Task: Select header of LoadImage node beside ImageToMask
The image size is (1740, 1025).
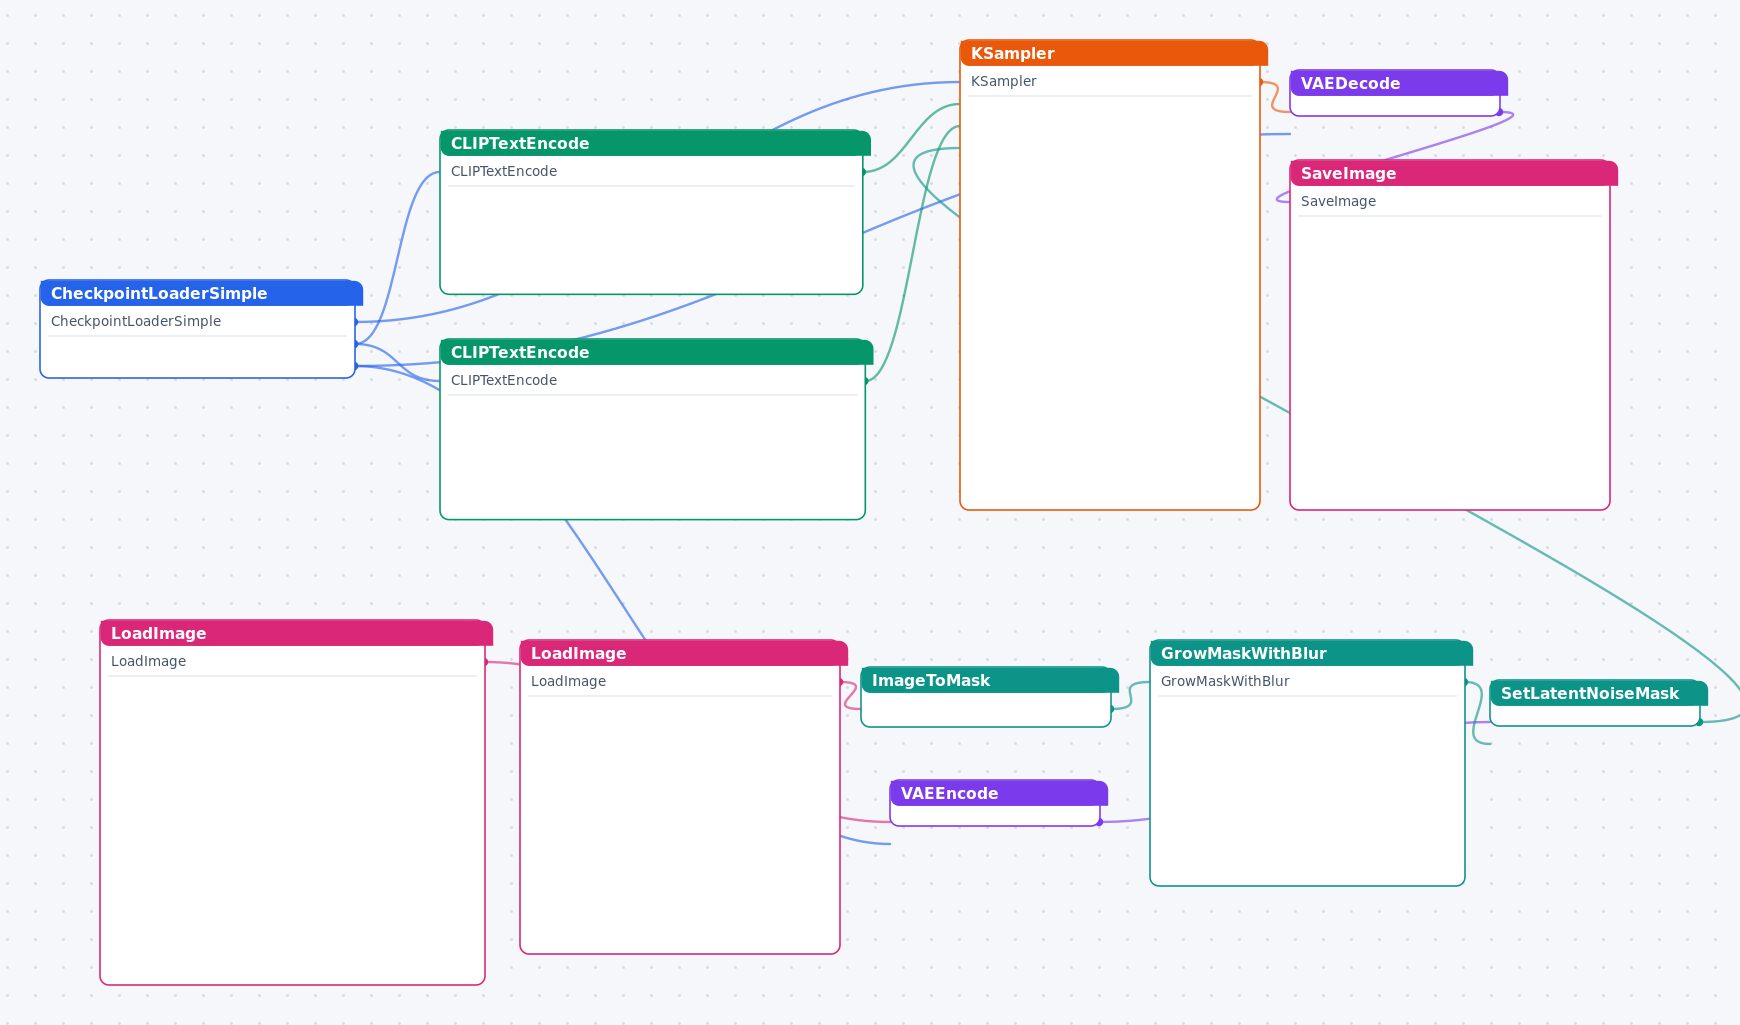Action: click(x=683, y=653)
